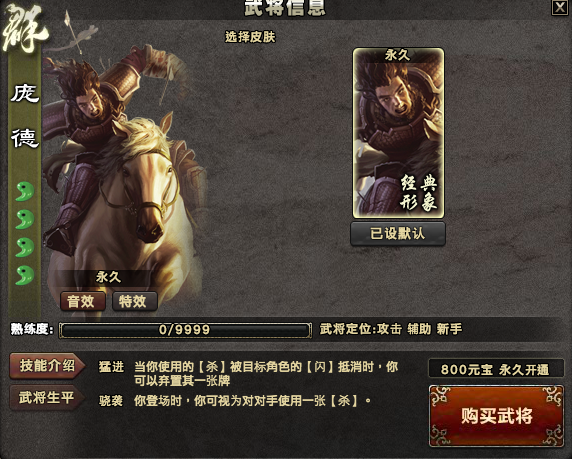572x459 pixels.
Task: Click the 猛进 skill name
Action: pyautogui.click(x=111, y=367)
